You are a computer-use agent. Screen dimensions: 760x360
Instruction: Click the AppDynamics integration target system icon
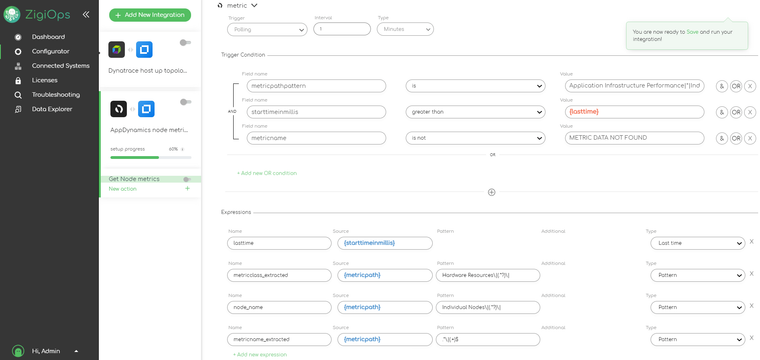point(146,109)
